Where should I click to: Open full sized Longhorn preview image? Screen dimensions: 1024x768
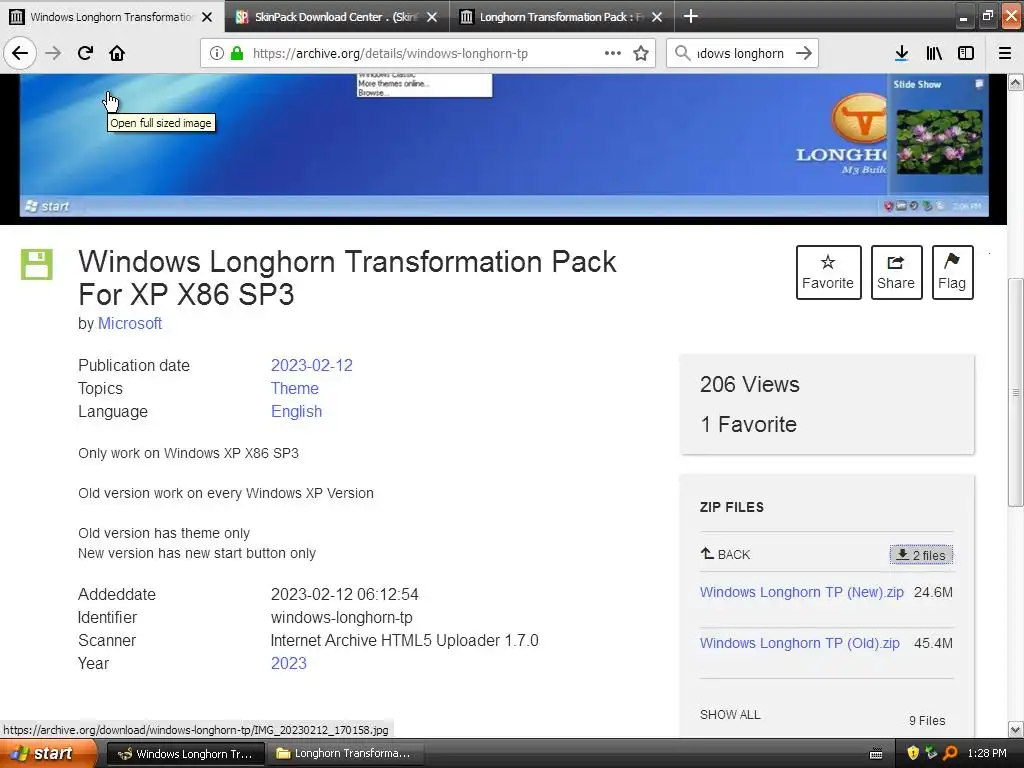pyautogui.click(x=503, y=147)
